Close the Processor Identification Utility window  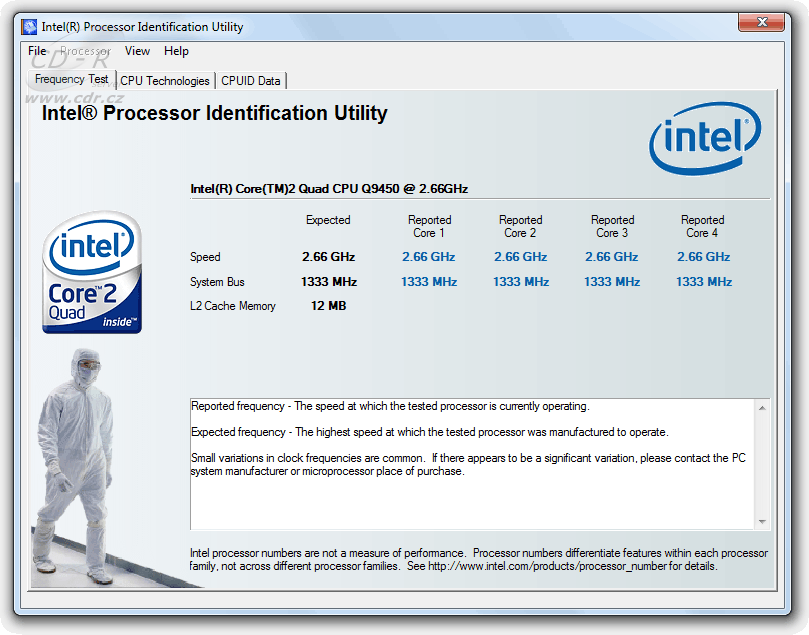point(762,22)
